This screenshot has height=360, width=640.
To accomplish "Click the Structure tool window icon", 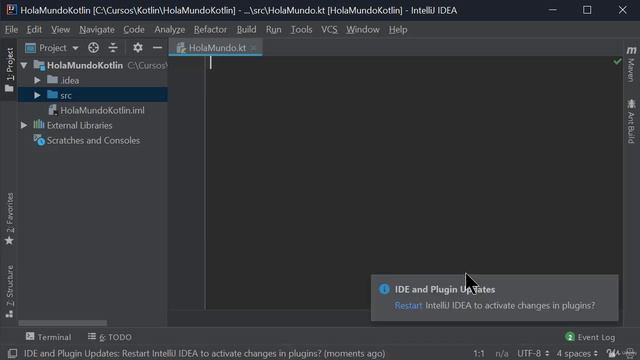I will [x=9, y=314].
